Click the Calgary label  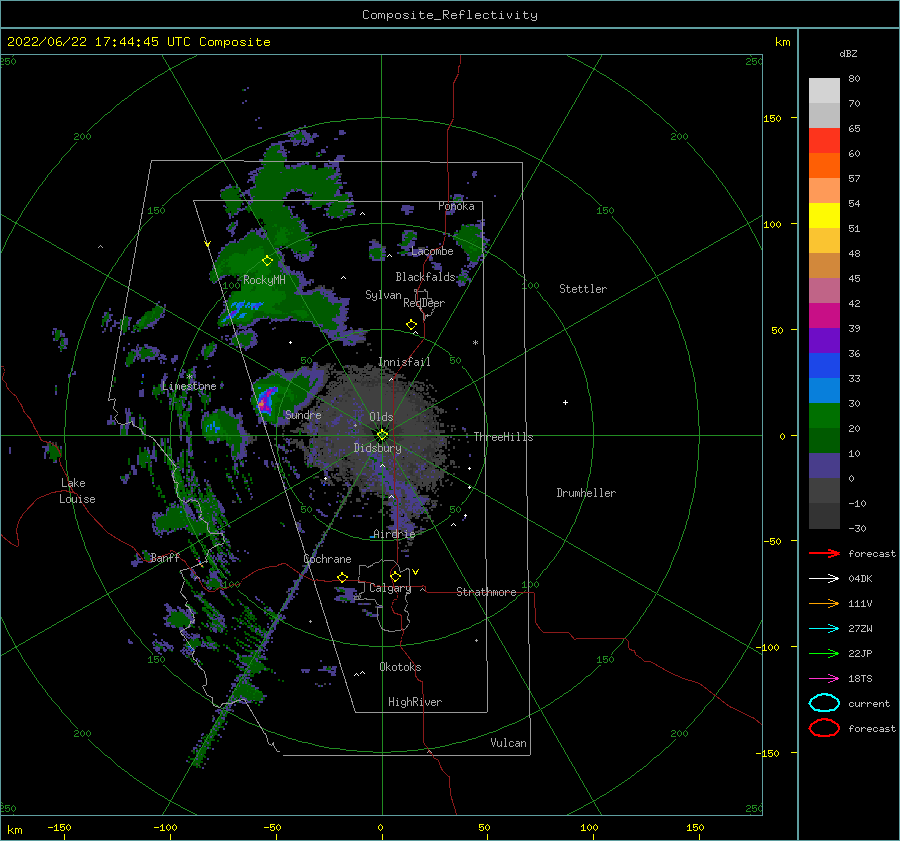(x=390, y=588)
